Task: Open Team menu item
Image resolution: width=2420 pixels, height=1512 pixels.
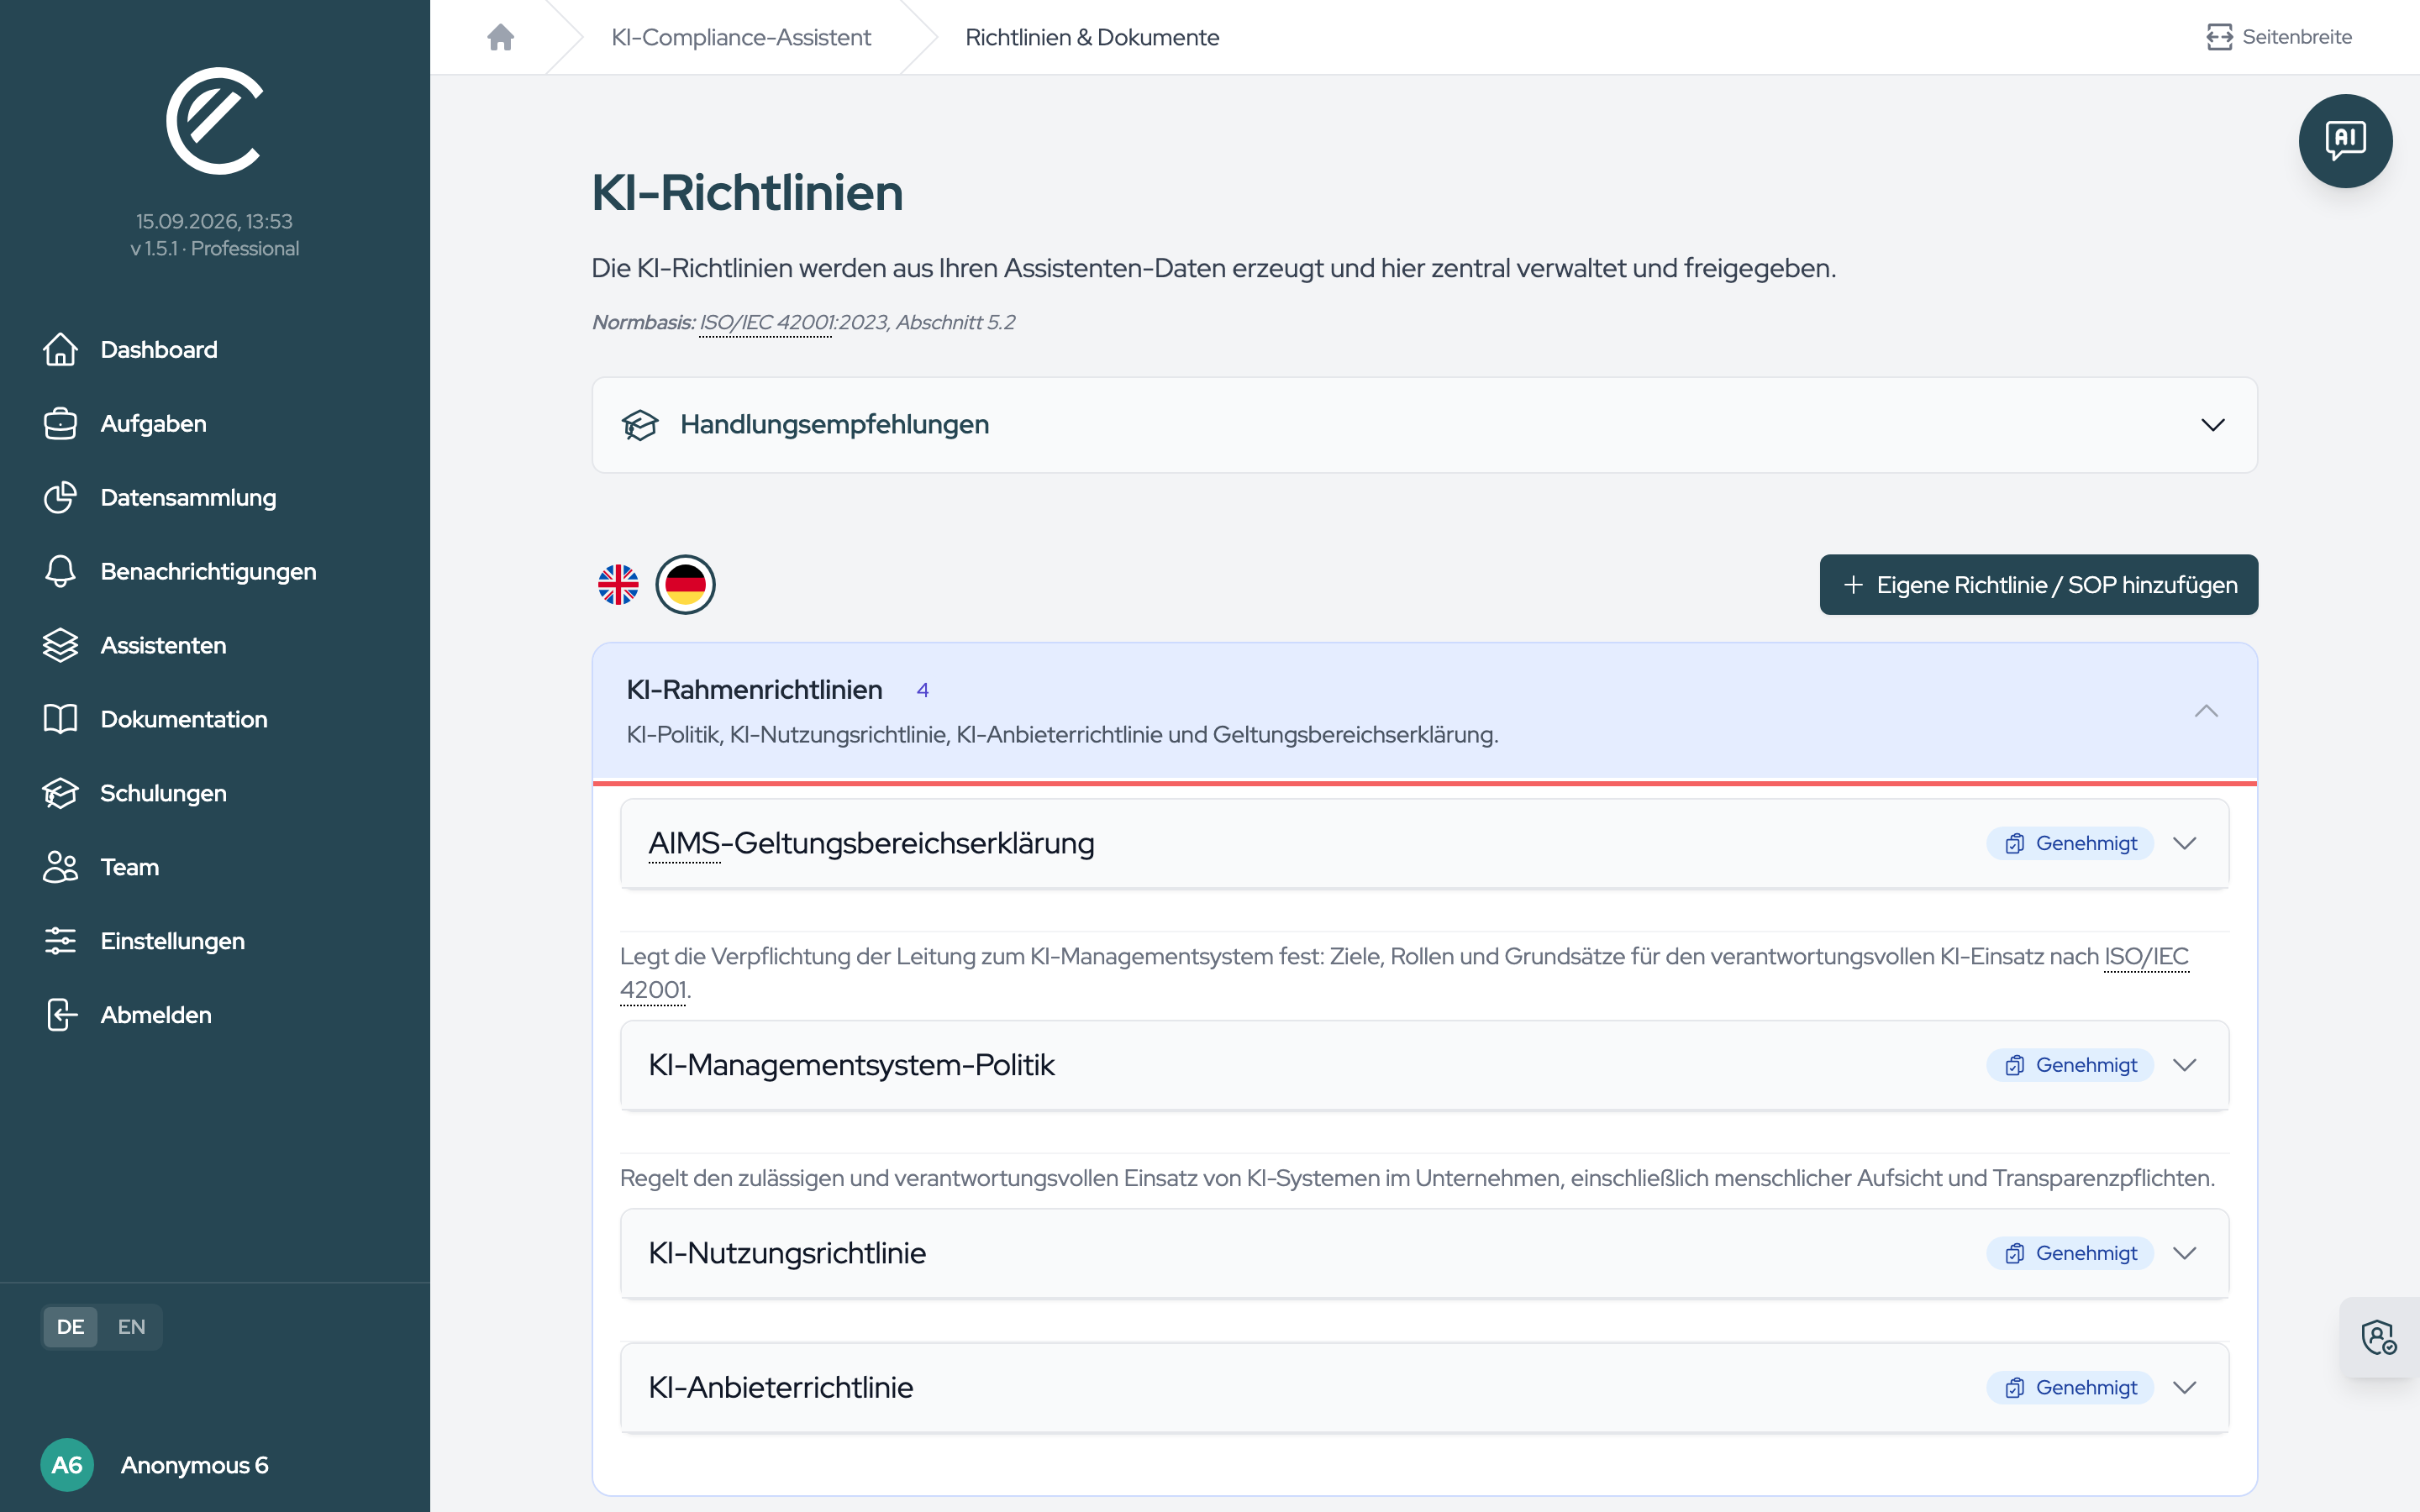Action: [215, 867]
